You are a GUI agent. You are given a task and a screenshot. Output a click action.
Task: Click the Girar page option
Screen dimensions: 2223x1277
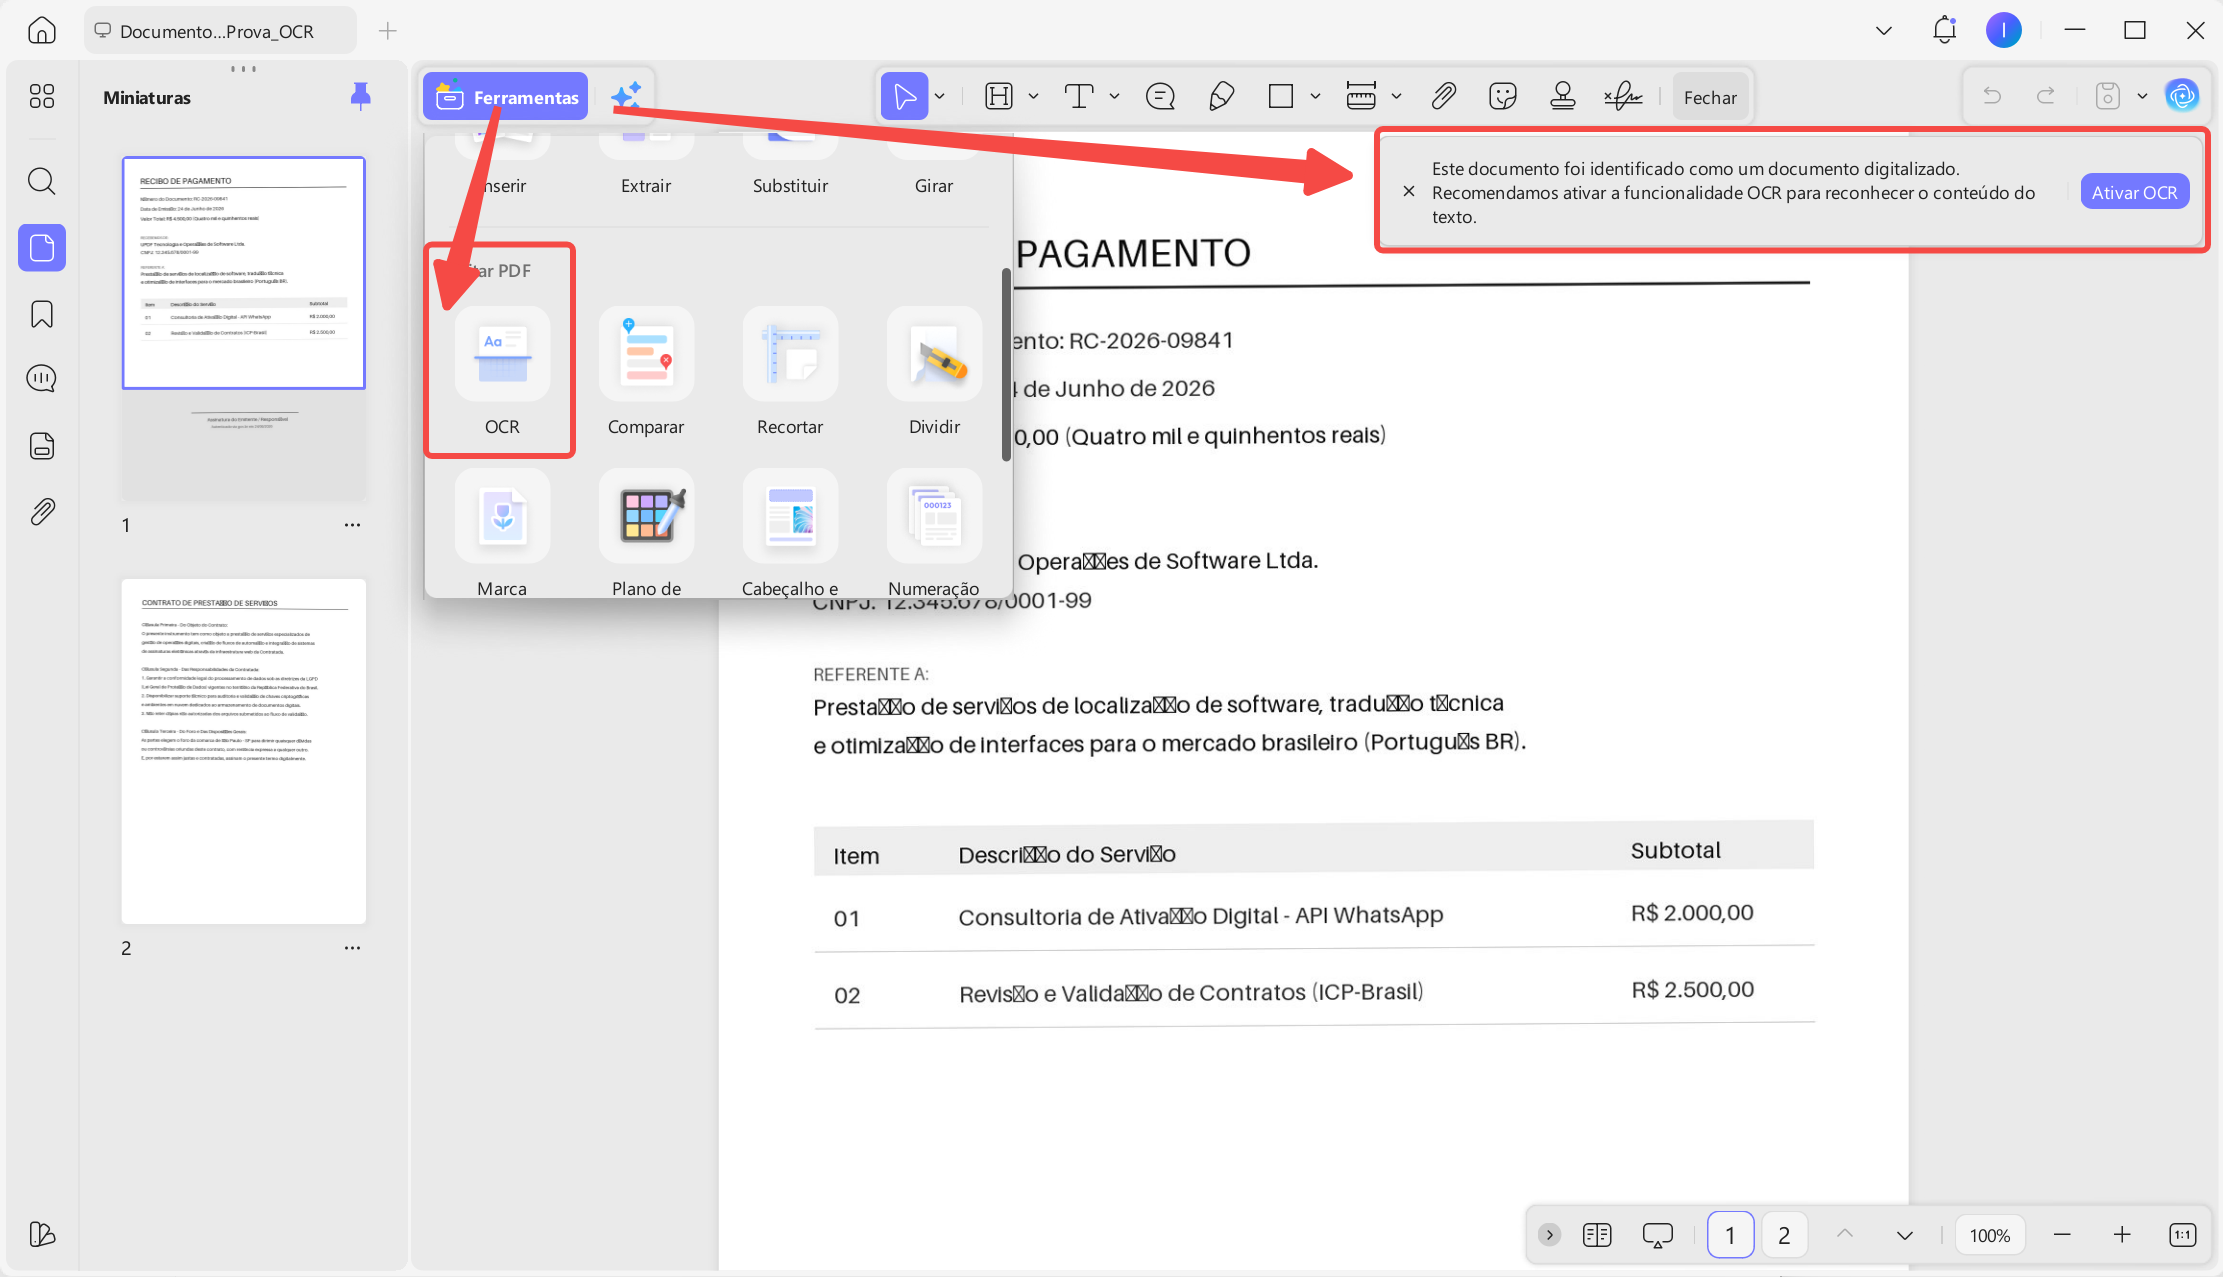pyautogui.click(x=934, y=160)
